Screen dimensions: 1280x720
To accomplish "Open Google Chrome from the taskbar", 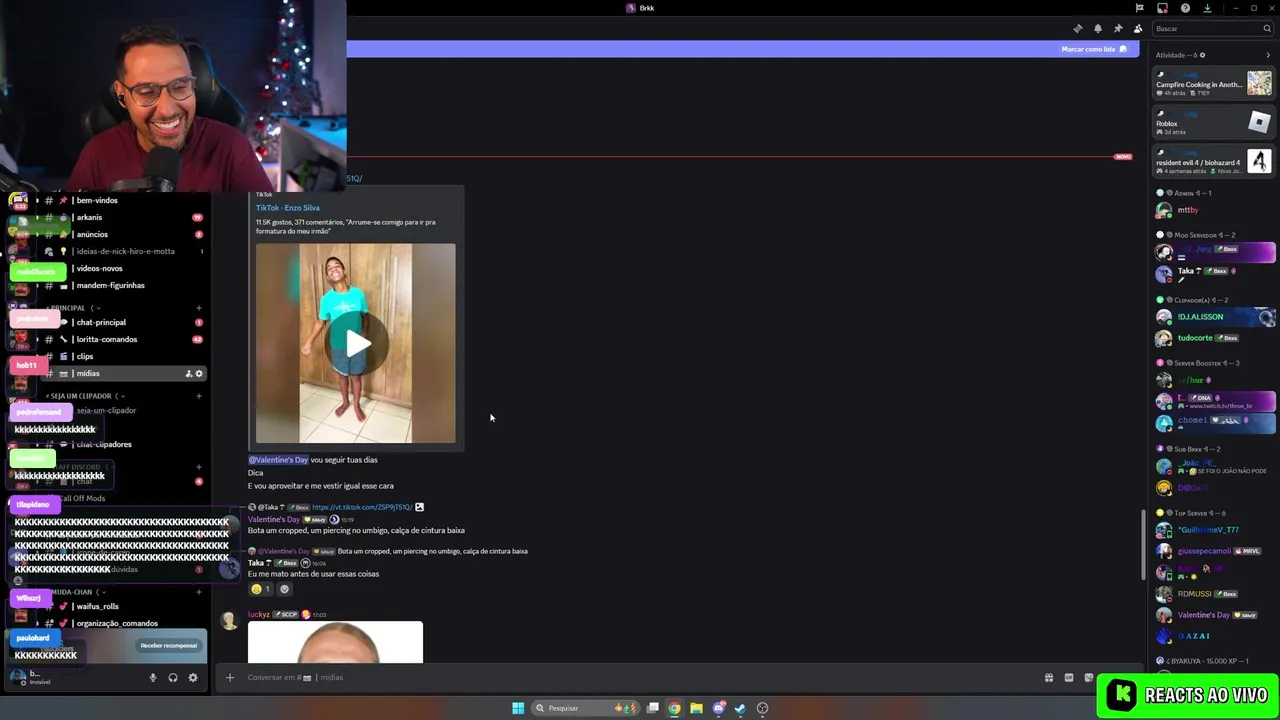I will [675, 708].
